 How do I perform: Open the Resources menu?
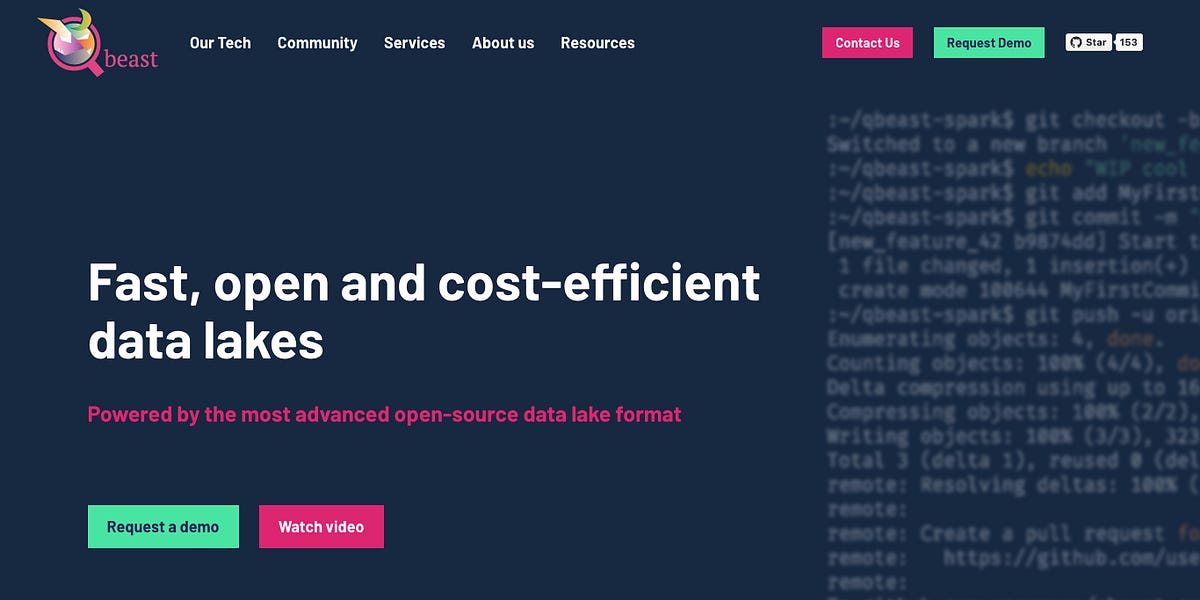coord(597,43)
